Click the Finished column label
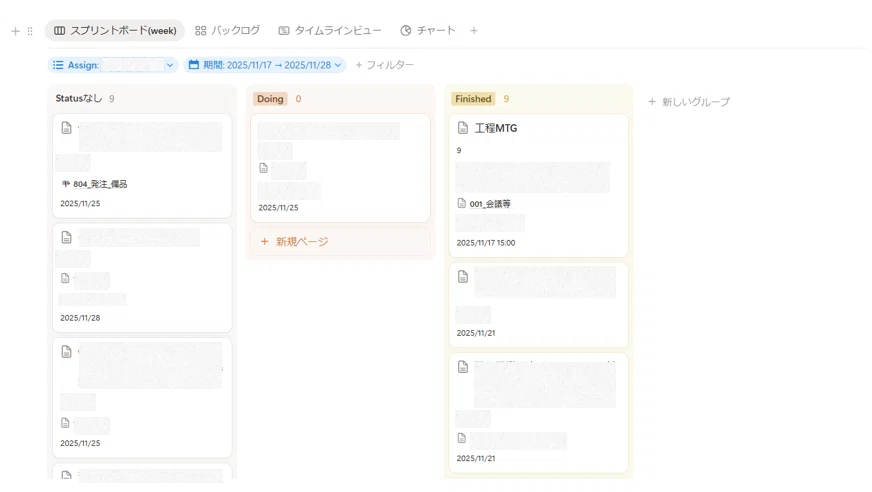The image size is (872, 492). [x=473, y=99]
